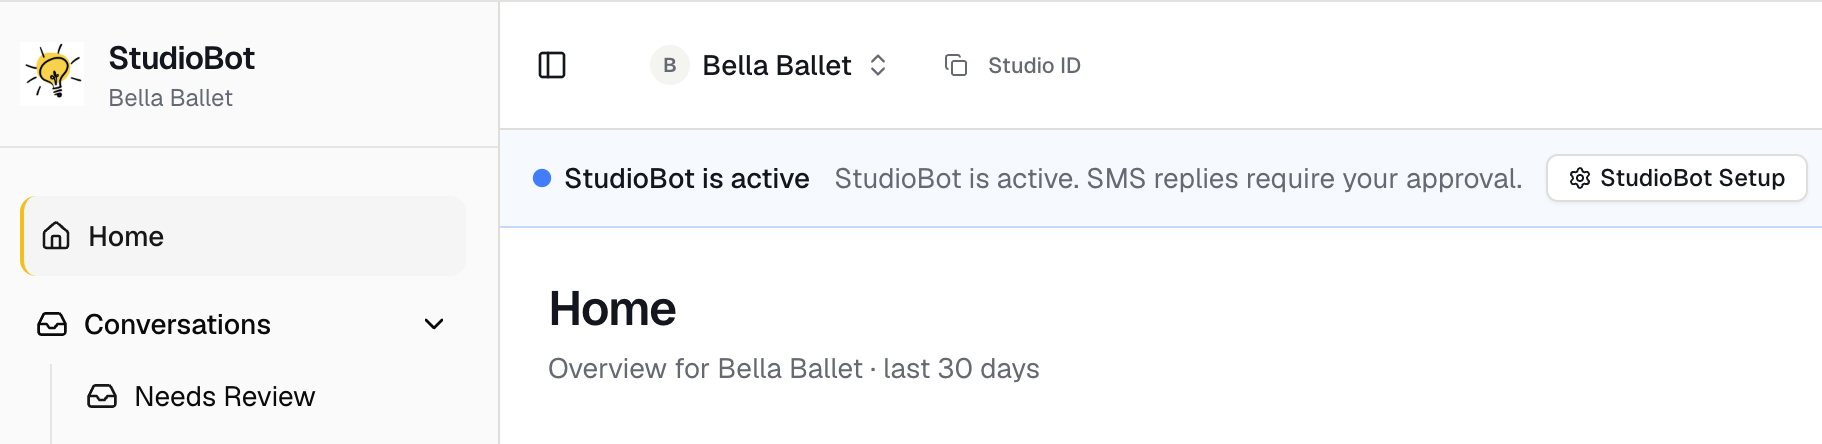The image size is (1822, 444).
Task: Click the StudioBot brand title
Action: click(181, 58)
